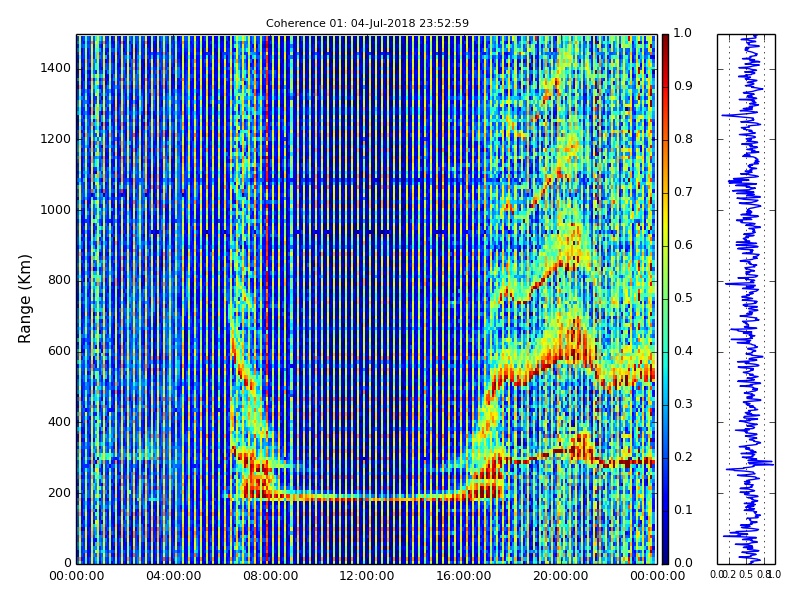Click the 1000 range tick label
The width and height of the screenshot is (800, 600).
pyautogui.click(x=55, y=210)
